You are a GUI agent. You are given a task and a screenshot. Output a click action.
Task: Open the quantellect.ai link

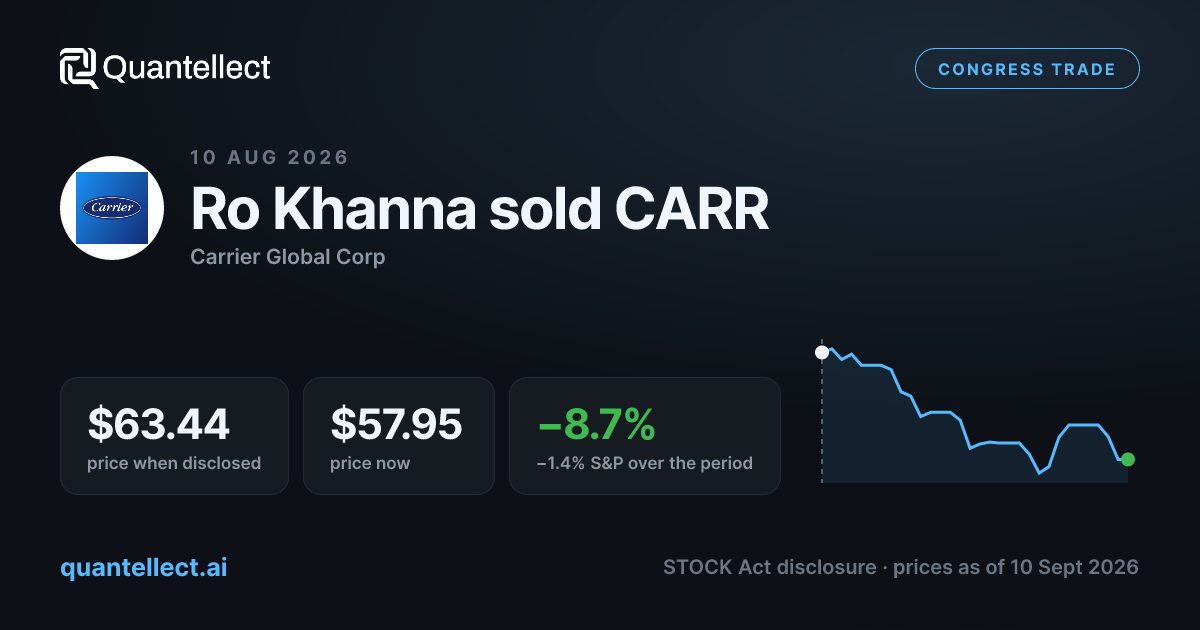144,567
